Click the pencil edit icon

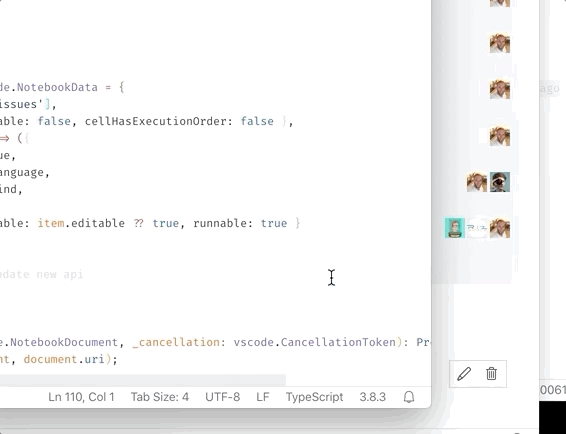coord(464,374)
